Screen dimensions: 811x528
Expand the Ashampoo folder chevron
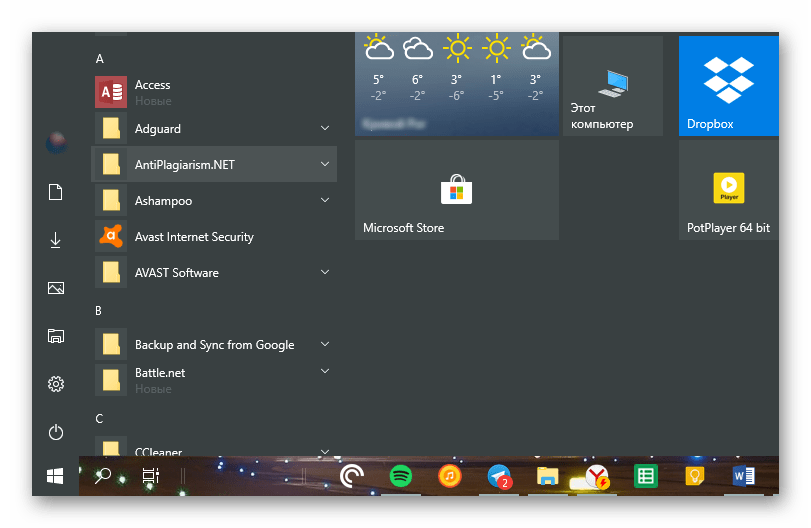point(325,201)
